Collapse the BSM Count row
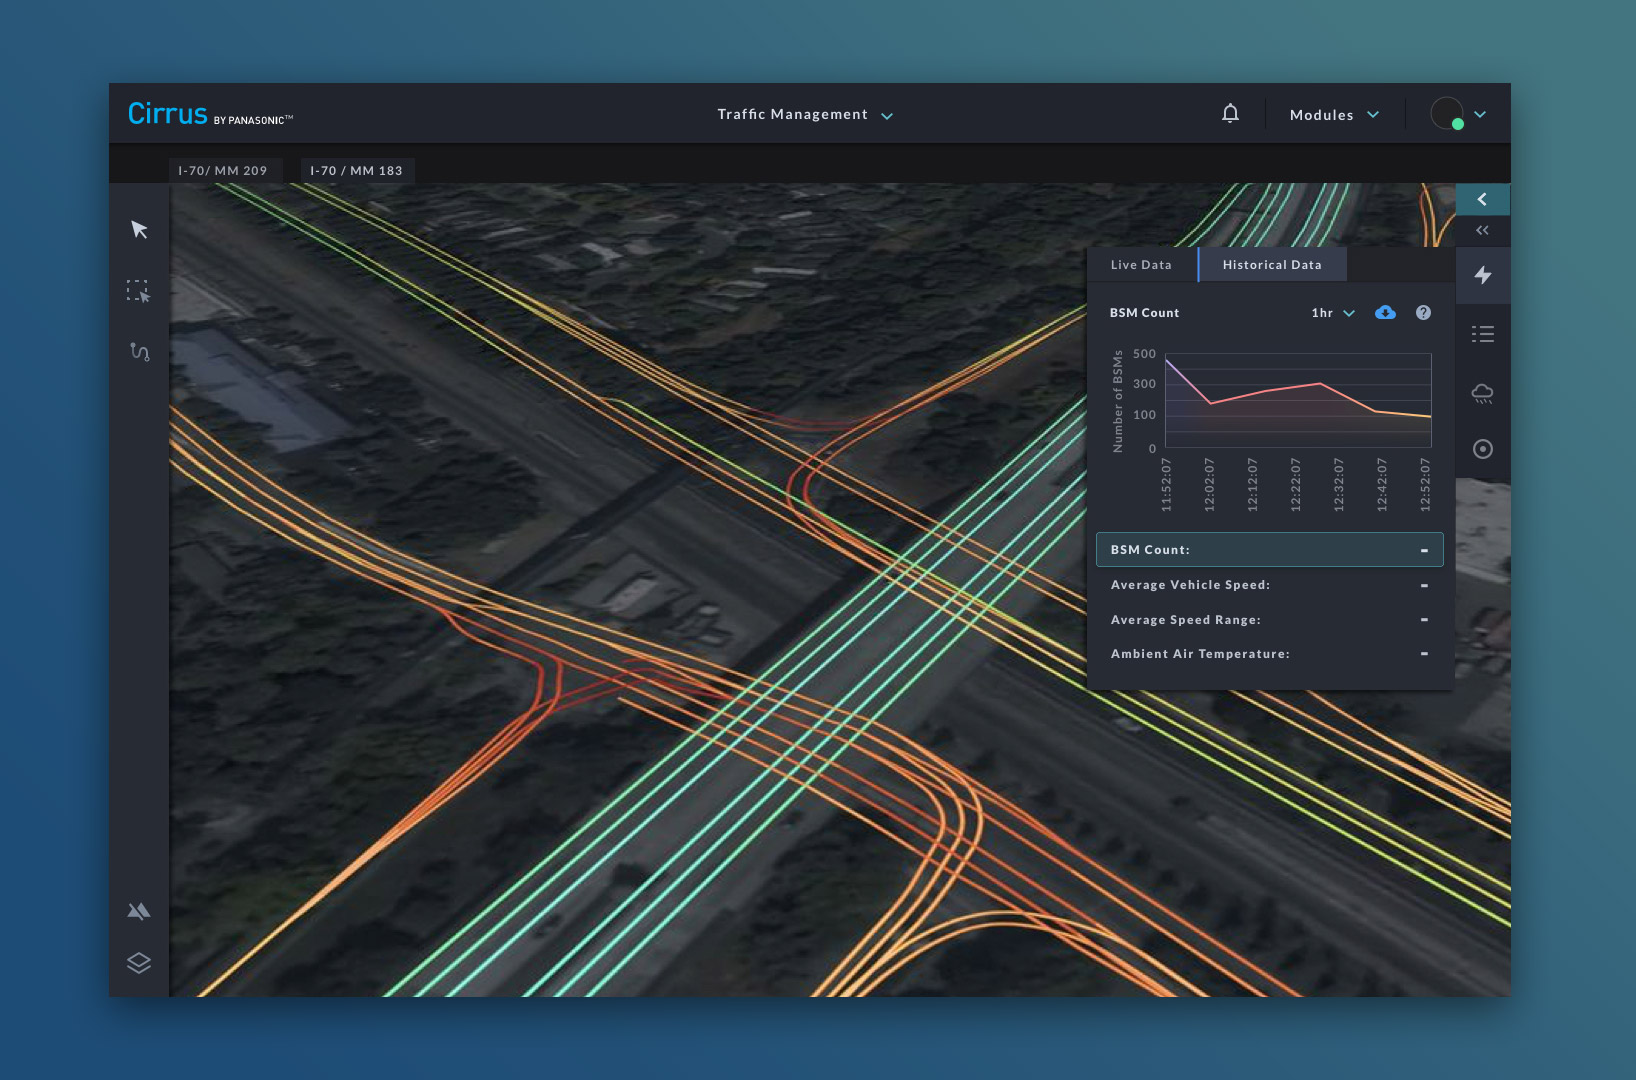 (1269, 550)
